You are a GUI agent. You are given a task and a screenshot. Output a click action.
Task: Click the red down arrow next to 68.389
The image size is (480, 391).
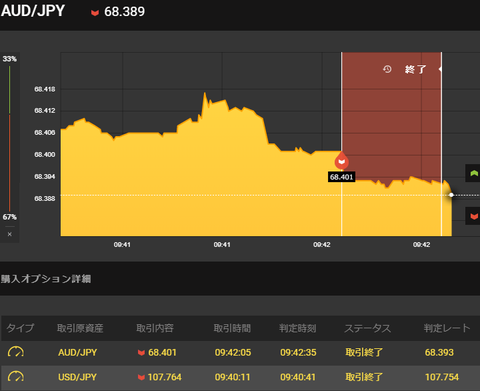click(95, 13)
